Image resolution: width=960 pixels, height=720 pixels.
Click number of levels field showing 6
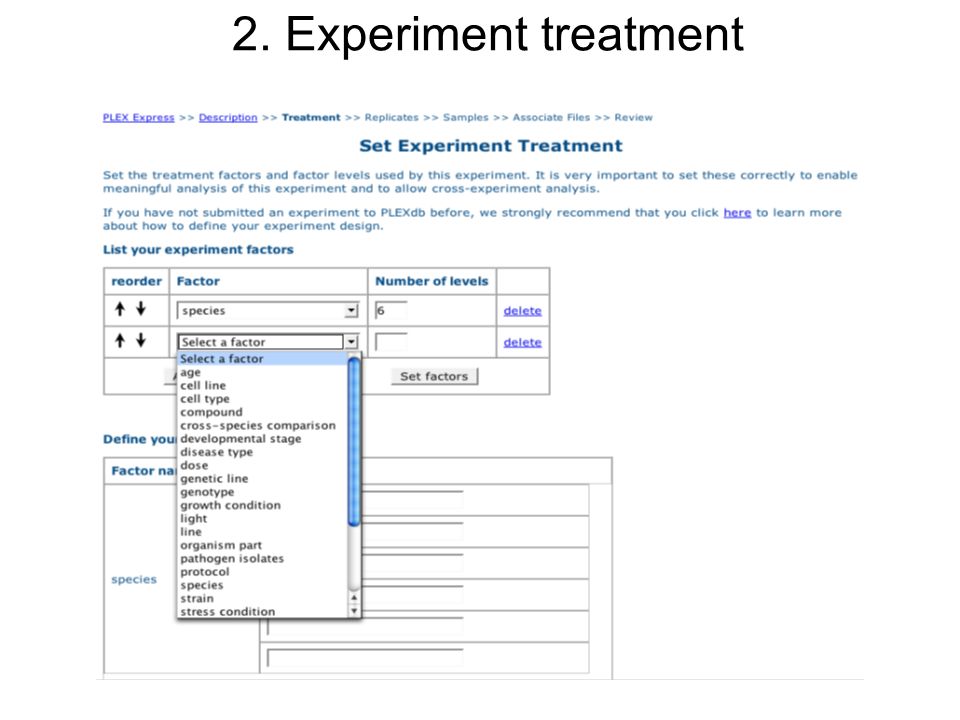[391, 310]
